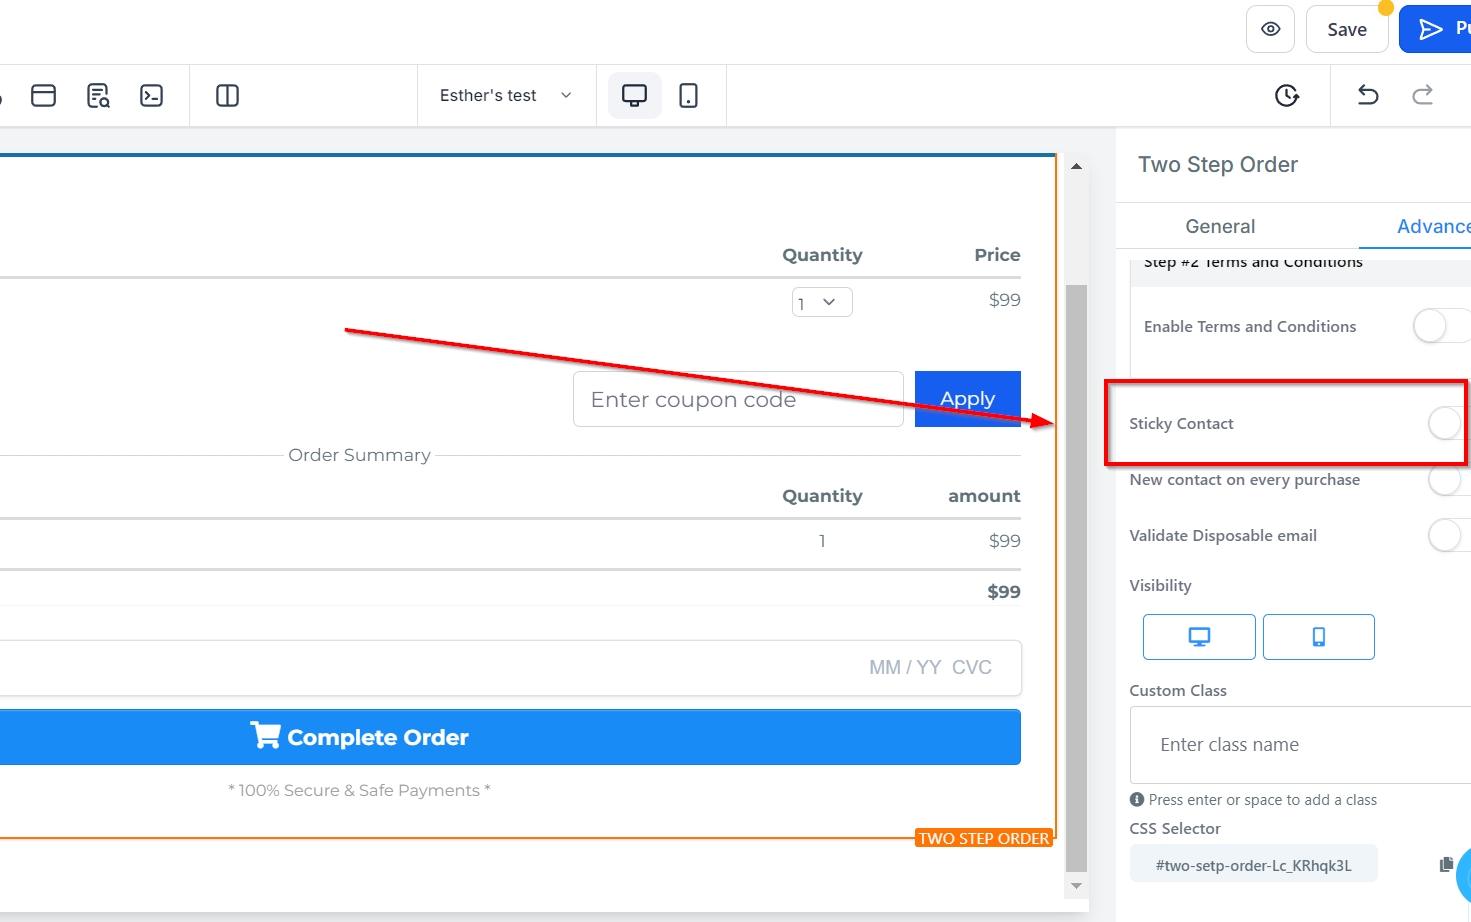1471x922 pixels.
Task: Copy the CSS selector with copy icon
Action: coord(1446,864)
